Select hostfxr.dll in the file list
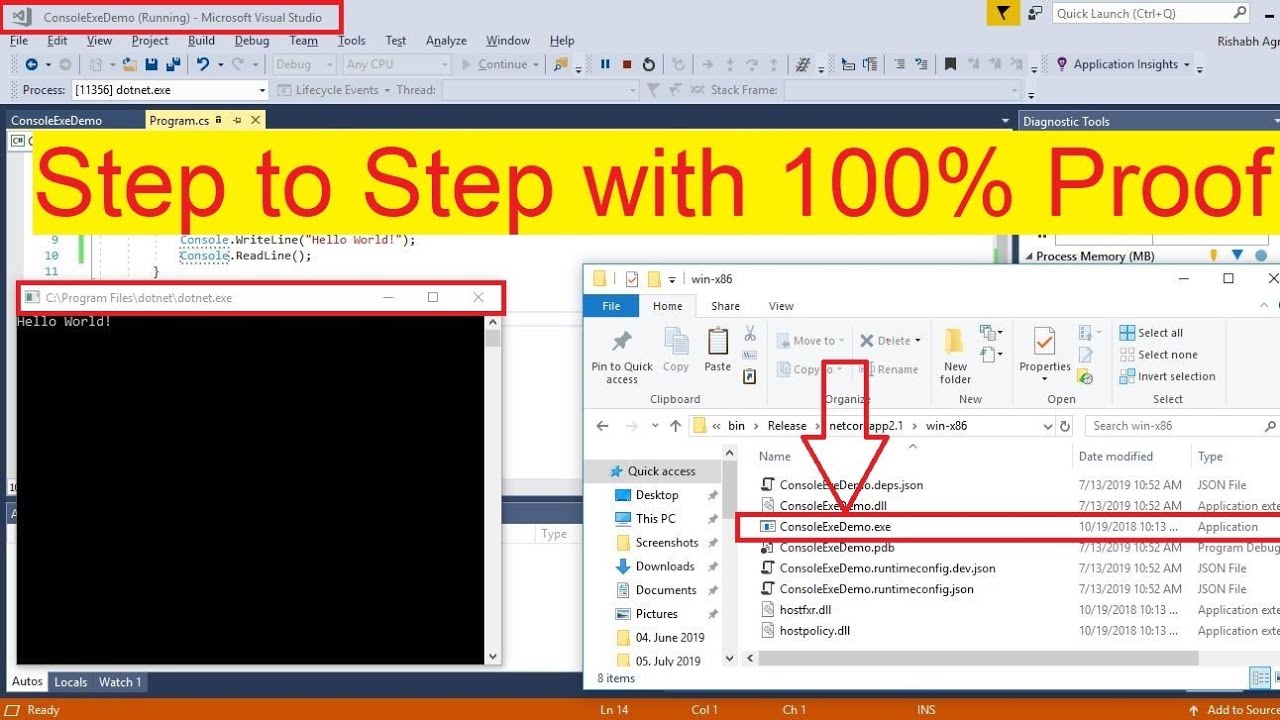Image resolution: width=1280 pixels, height=720 pixels. point(805,610)
